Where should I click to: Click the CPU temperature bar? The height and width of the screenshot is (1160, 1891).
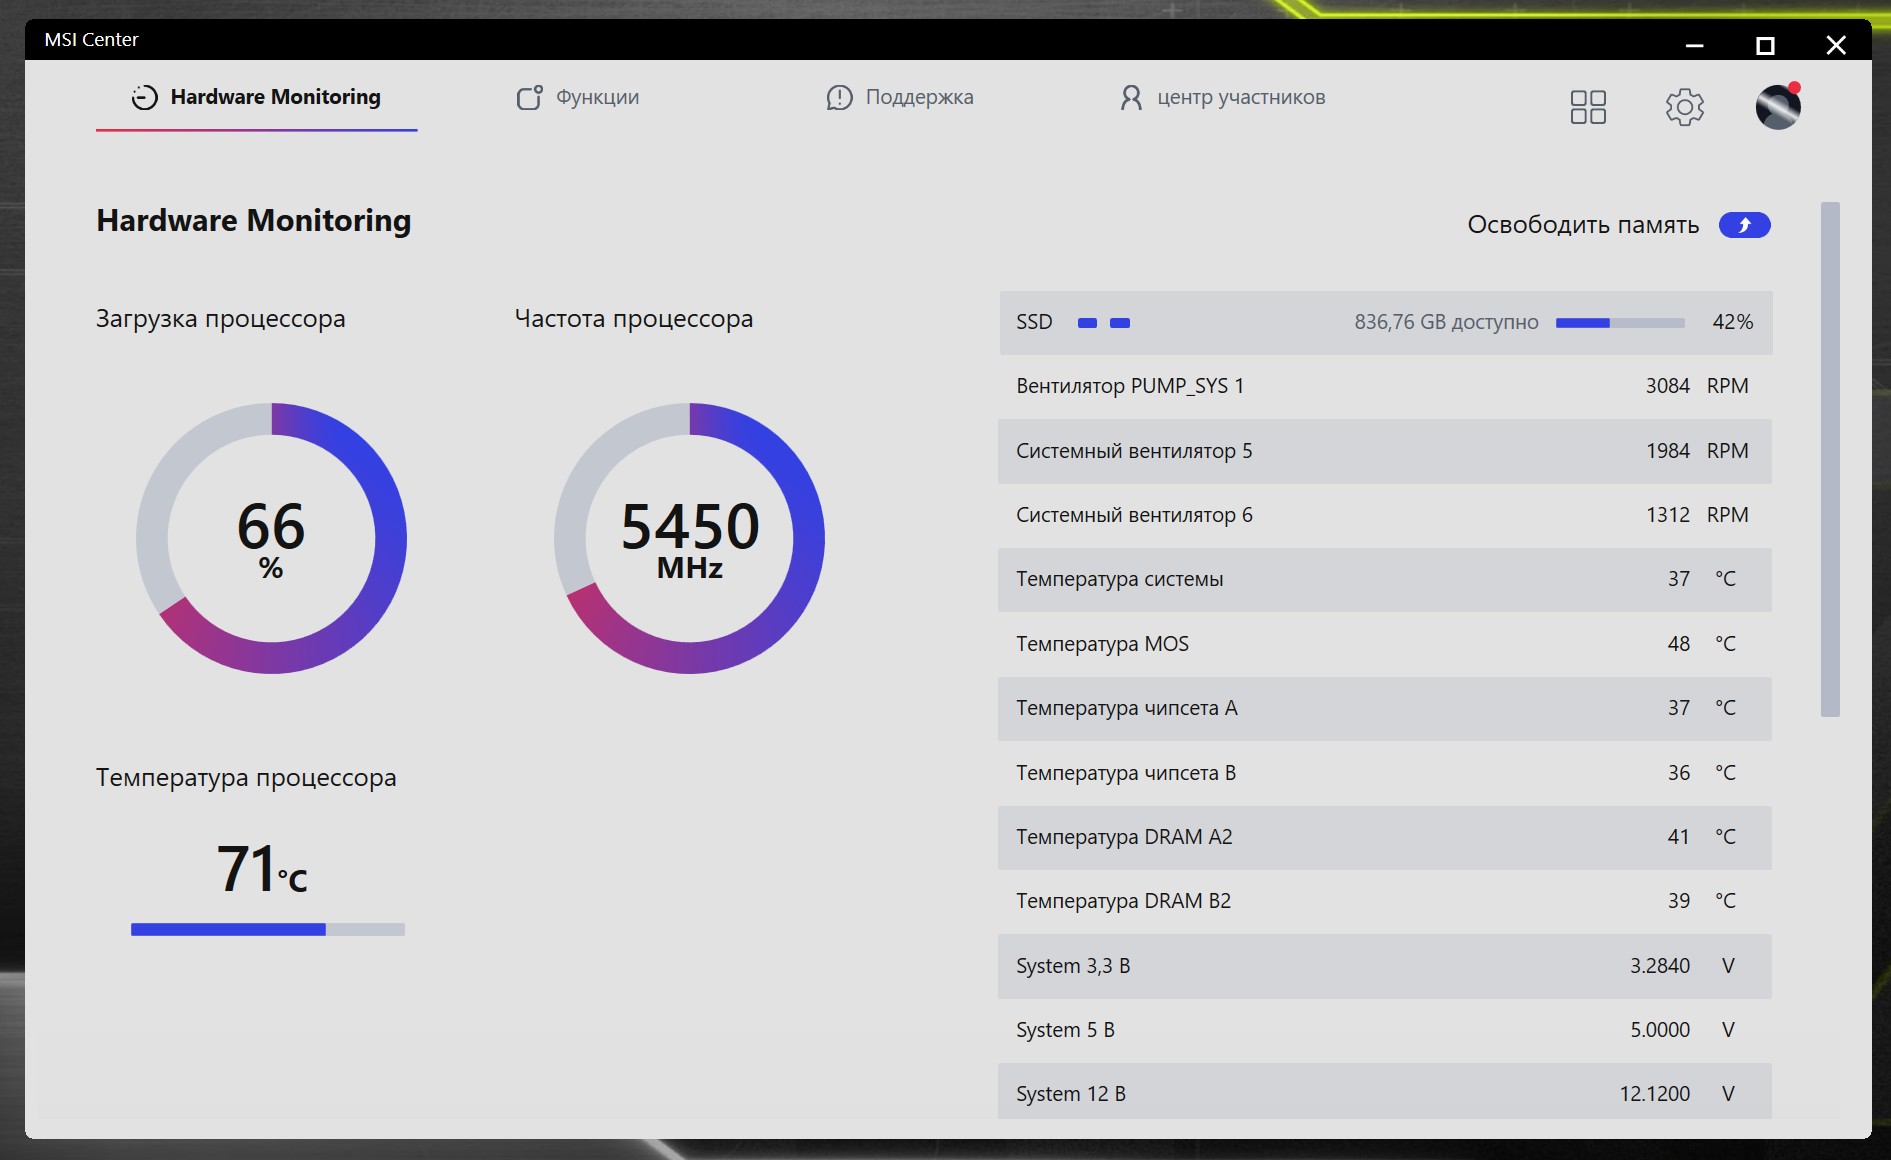coord(268,930)
